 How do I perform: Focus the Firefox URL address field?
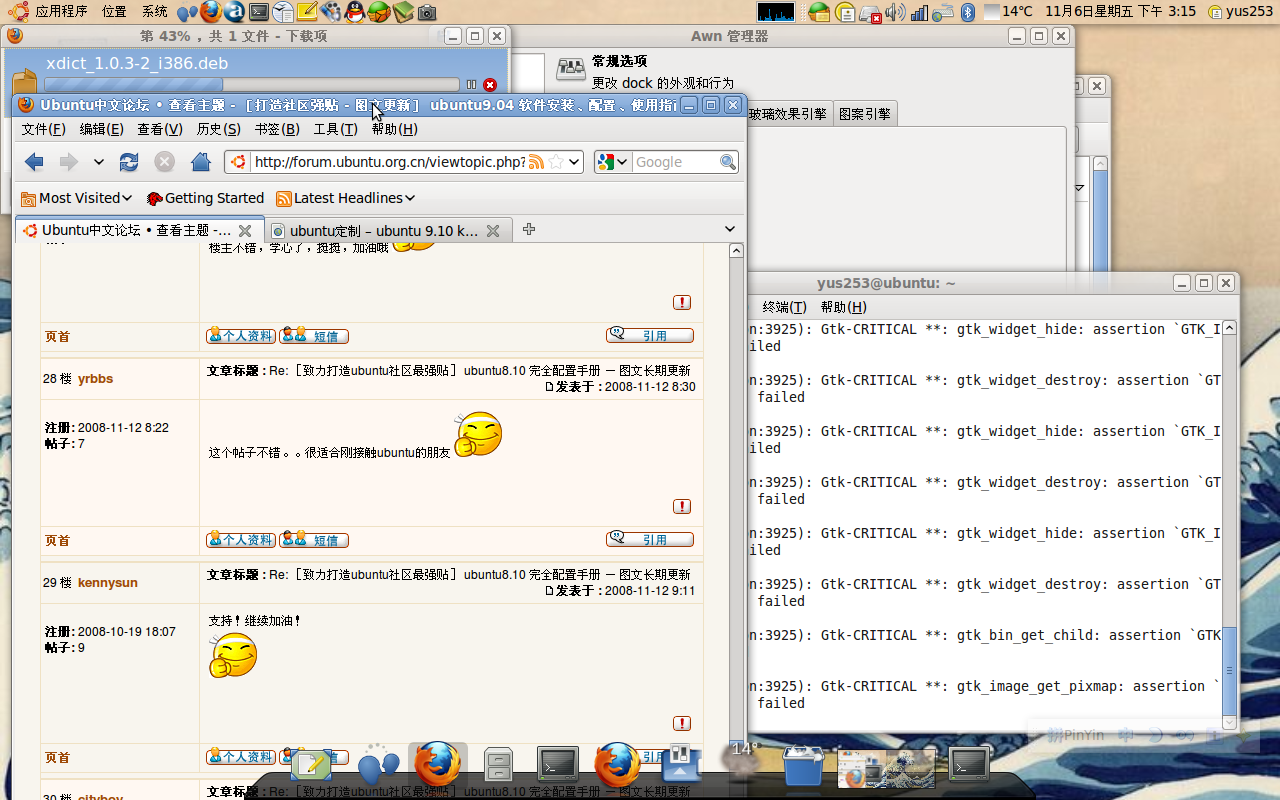pyautogui.click(x=389, y=162)
